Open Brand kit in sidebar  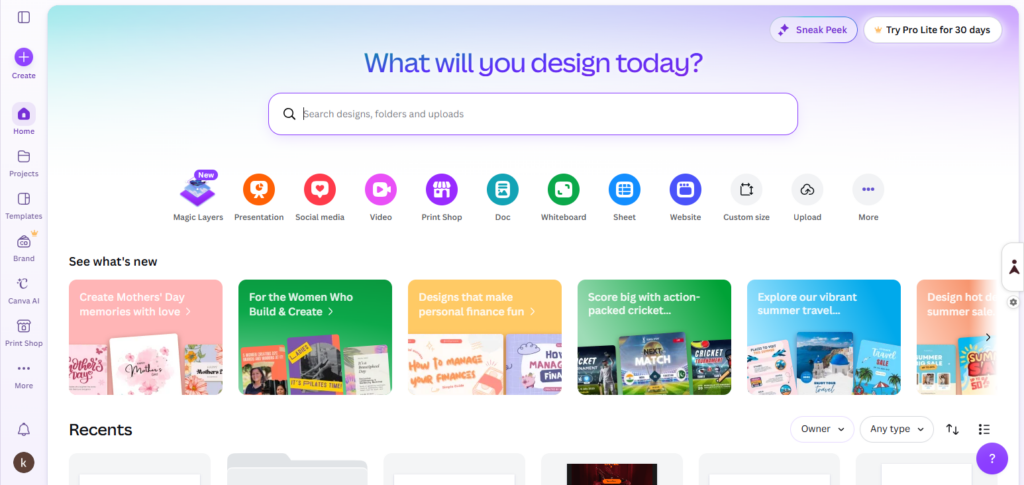[24, 248]
